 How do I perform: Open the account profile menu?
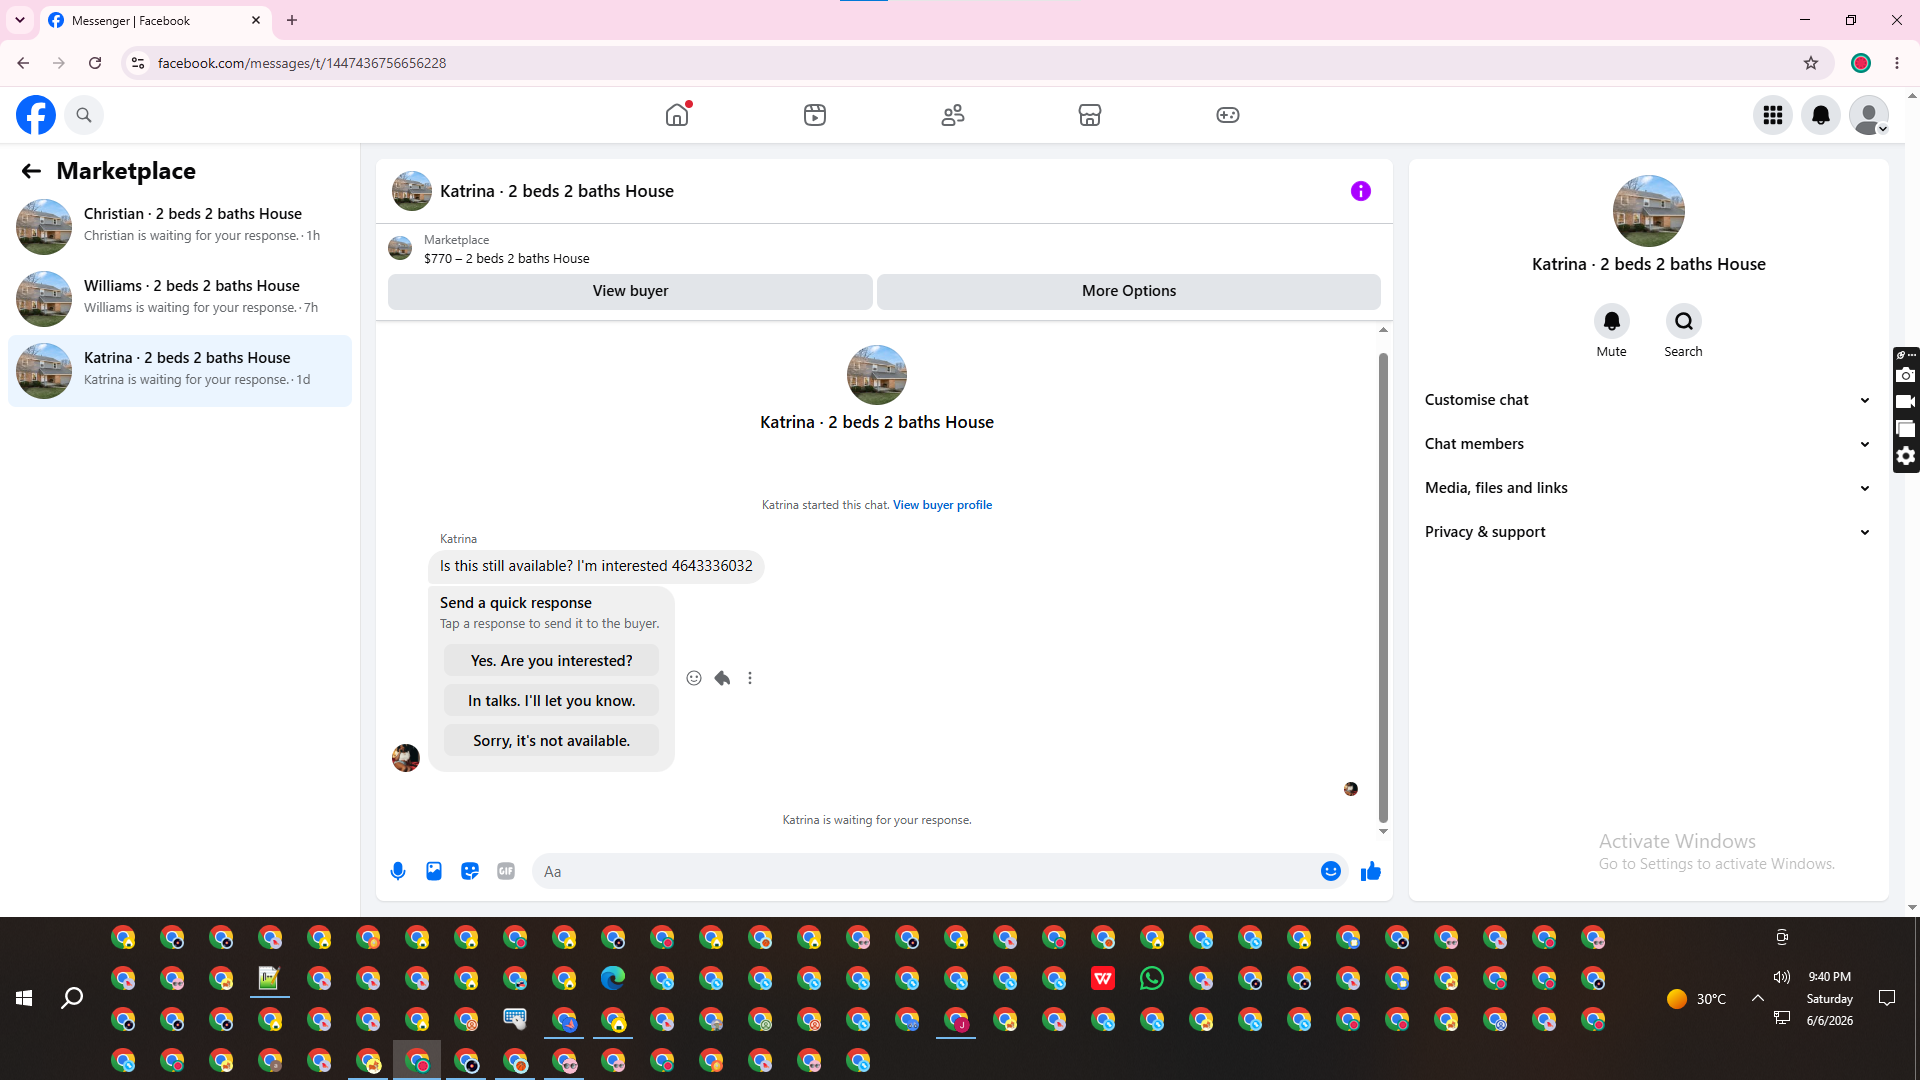(x=1869, y=115)
